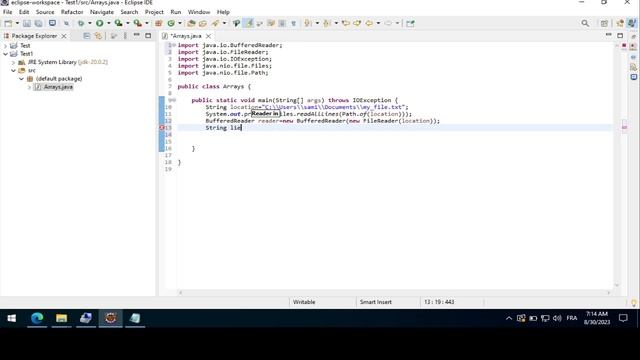Open the Window menu

click(x=199, y=12)
